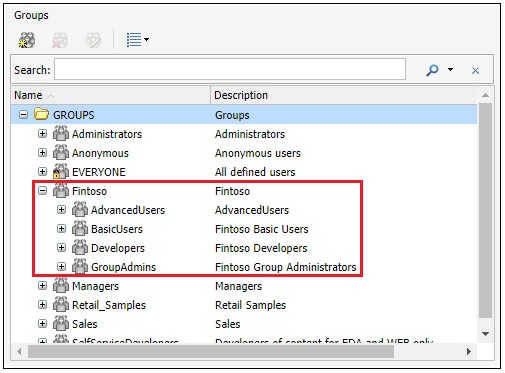The image size is (505, 373).
Task: Click the Administrators group icon
Action: pyautogui.click(x=61, y=133)
